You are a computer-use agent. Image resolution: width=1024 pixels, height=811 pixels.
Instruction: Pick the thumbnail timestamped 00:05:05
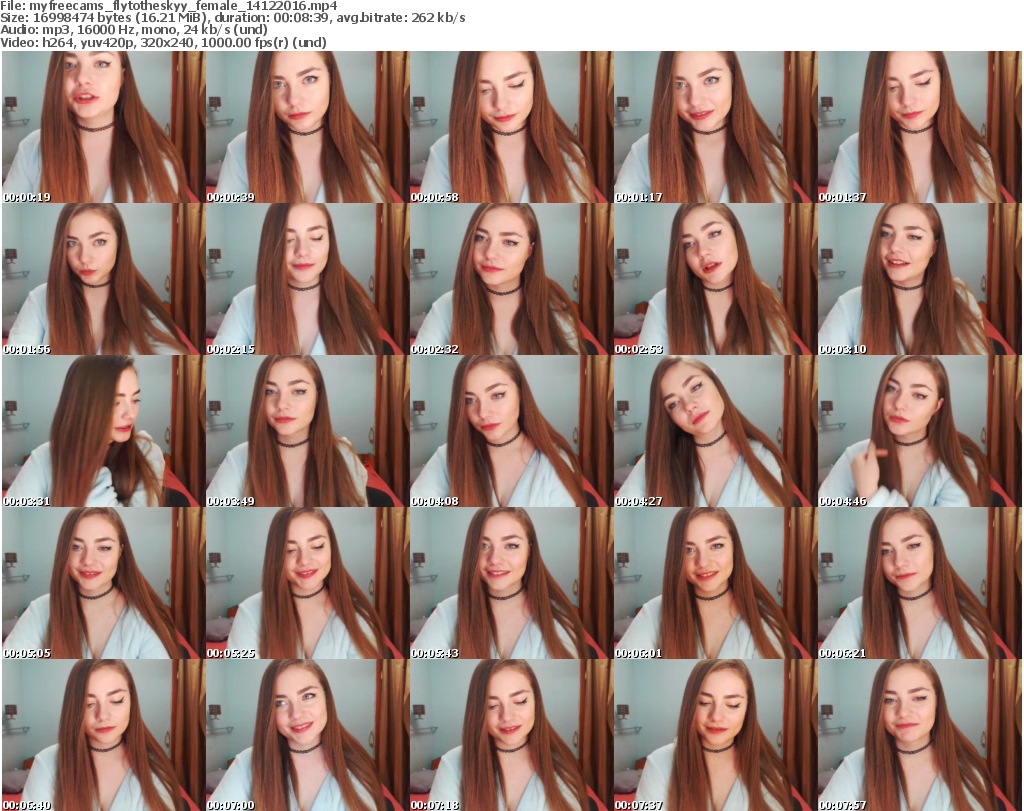pyautogui.click(x=102, y=583)
